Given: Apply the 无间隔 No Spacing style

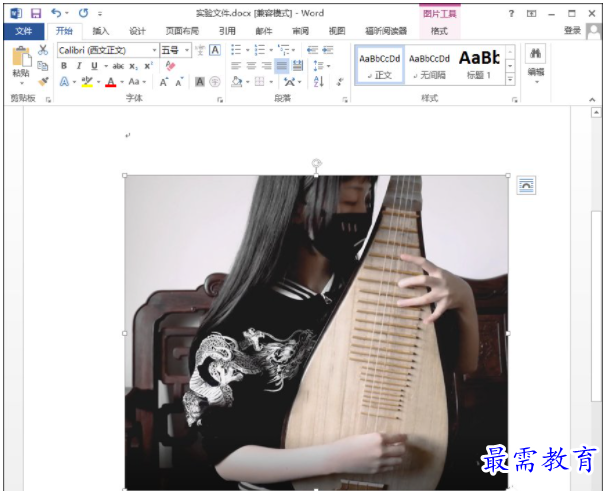Looking at the screenshot, I should [429, 65].
